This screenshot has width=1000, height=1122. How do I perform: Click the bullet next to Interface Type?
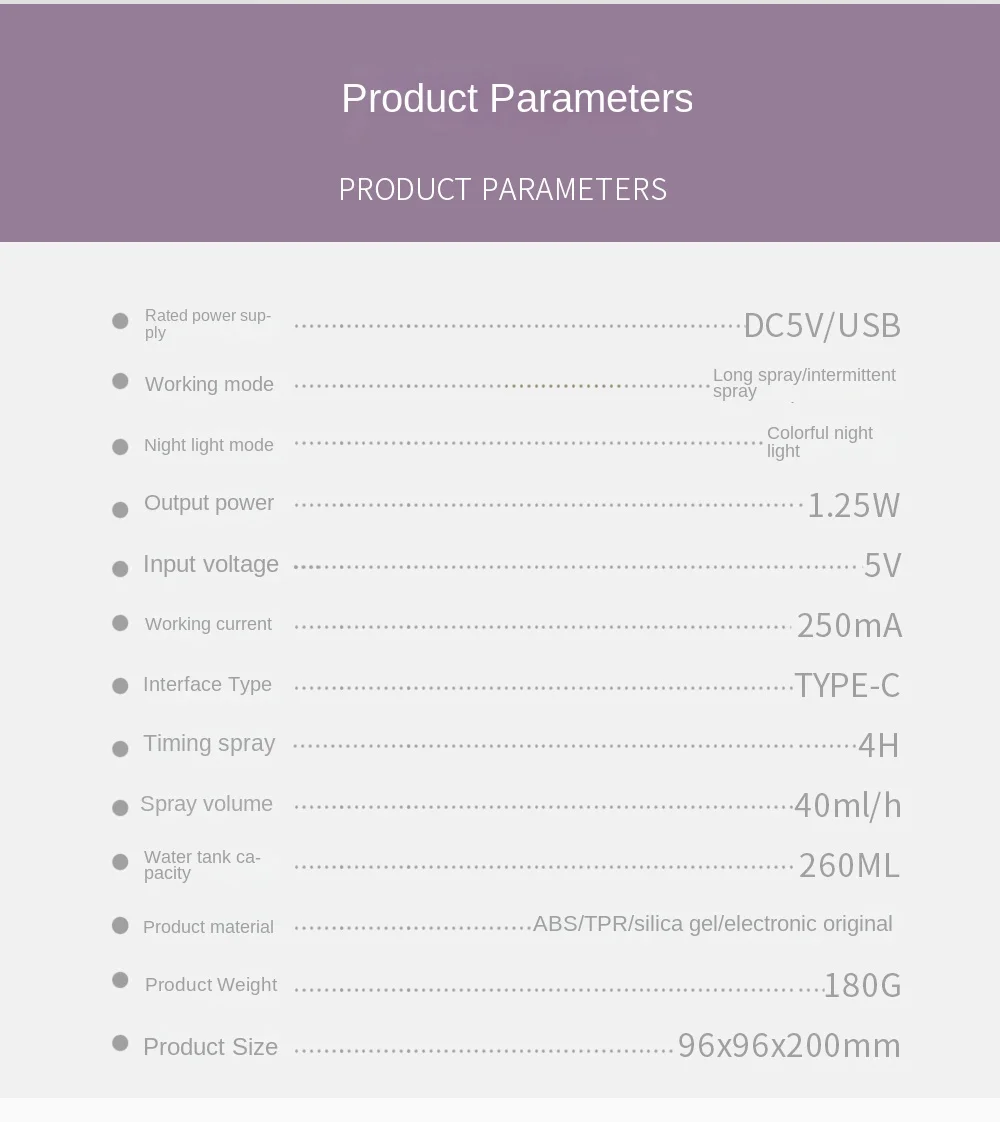pyautogui.click(x=120, y=686)
